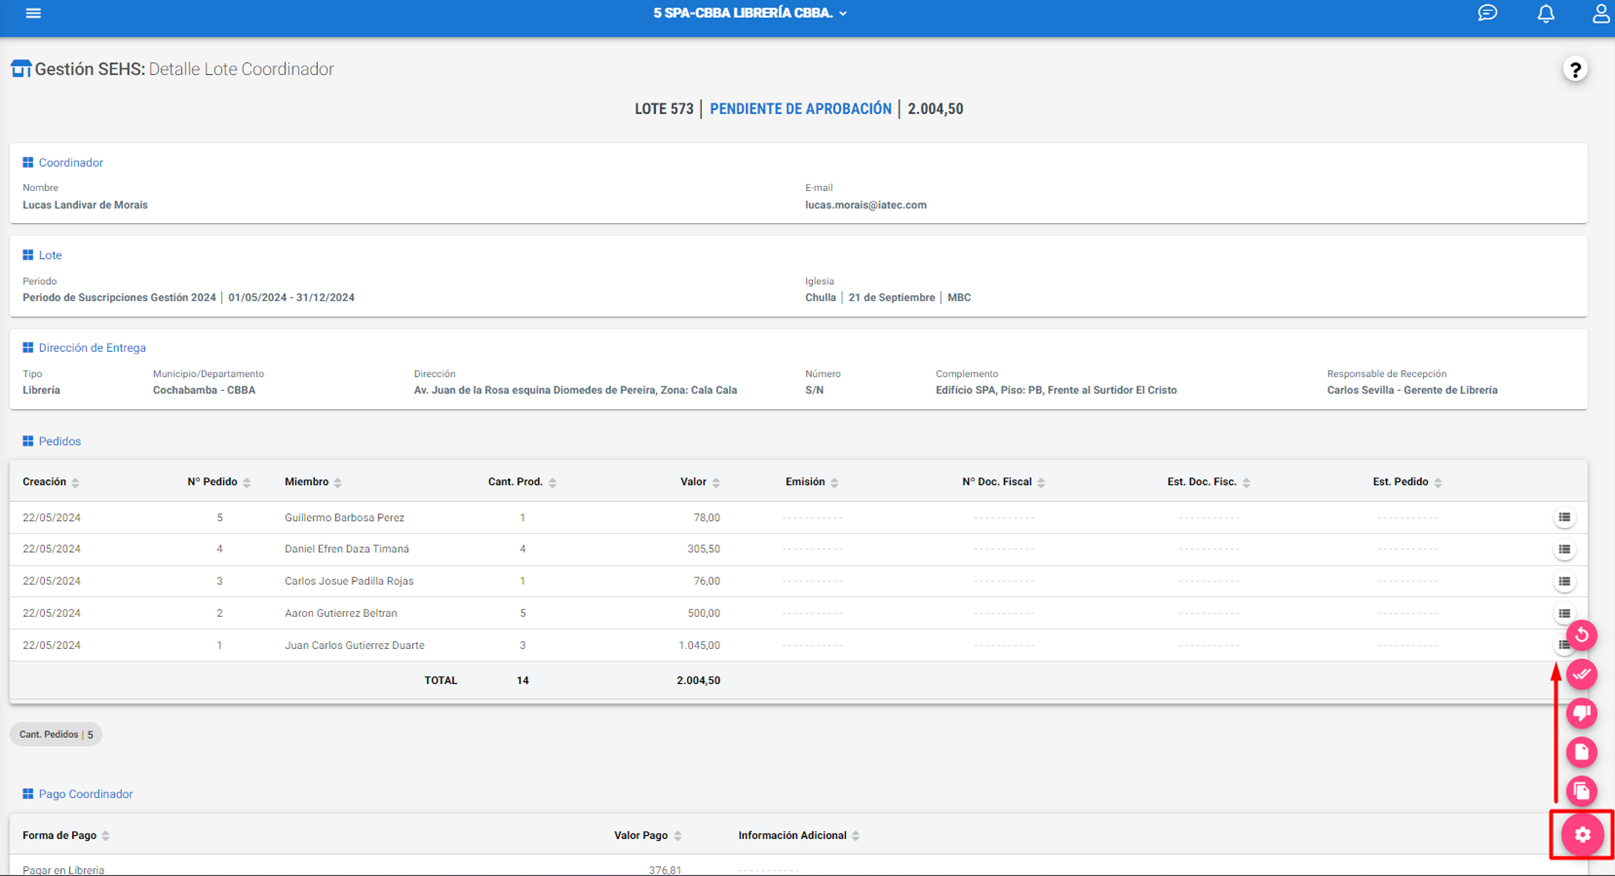Click member name Daniel Efren Daza Timaná
Screen dimensions: 1615x876
pyautogui.click(x=346, y=549)
